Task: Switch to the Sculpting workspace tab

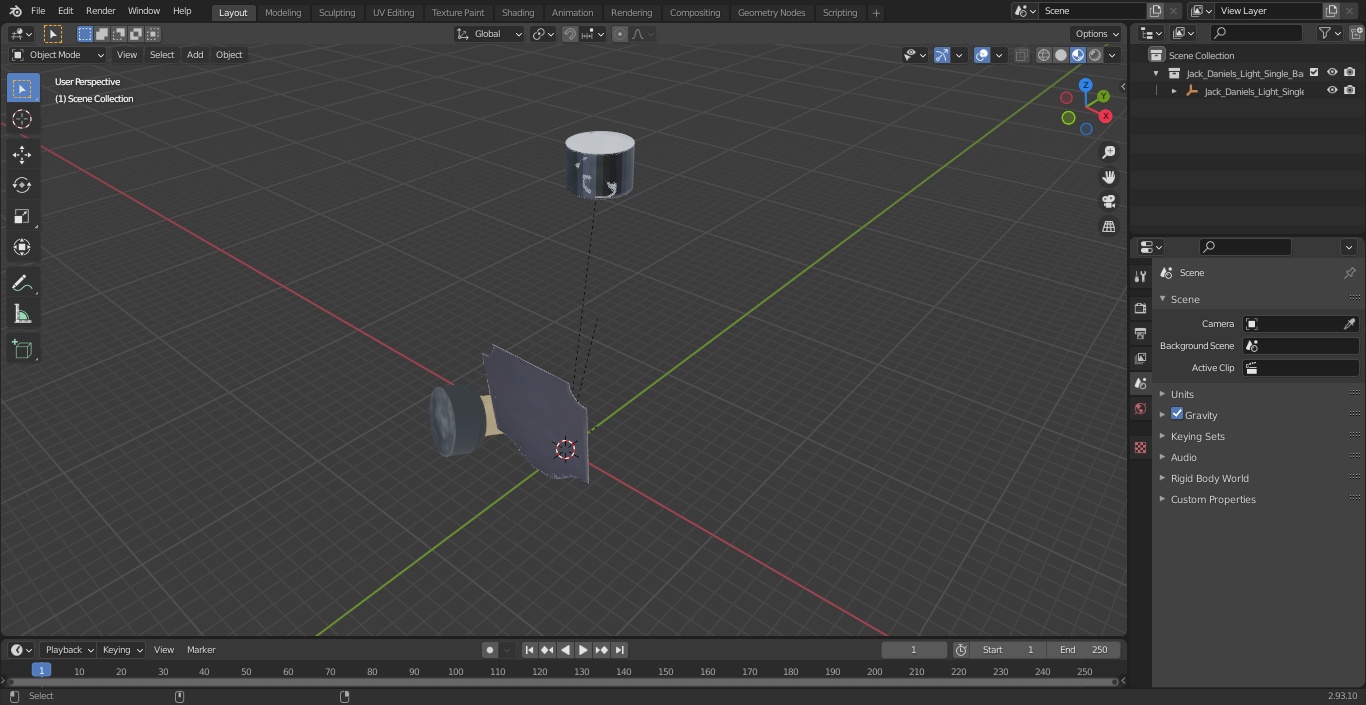Action: pyautogui.click(x=337, y=13)
